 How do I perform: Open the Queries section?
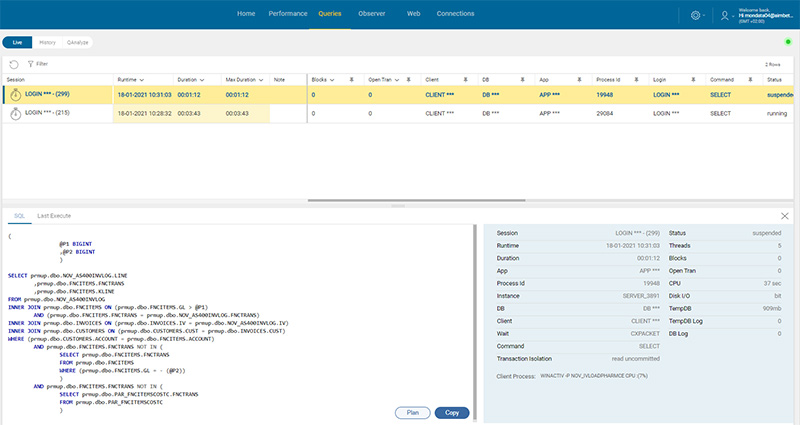pyautogui.click(x=330, y=14)
